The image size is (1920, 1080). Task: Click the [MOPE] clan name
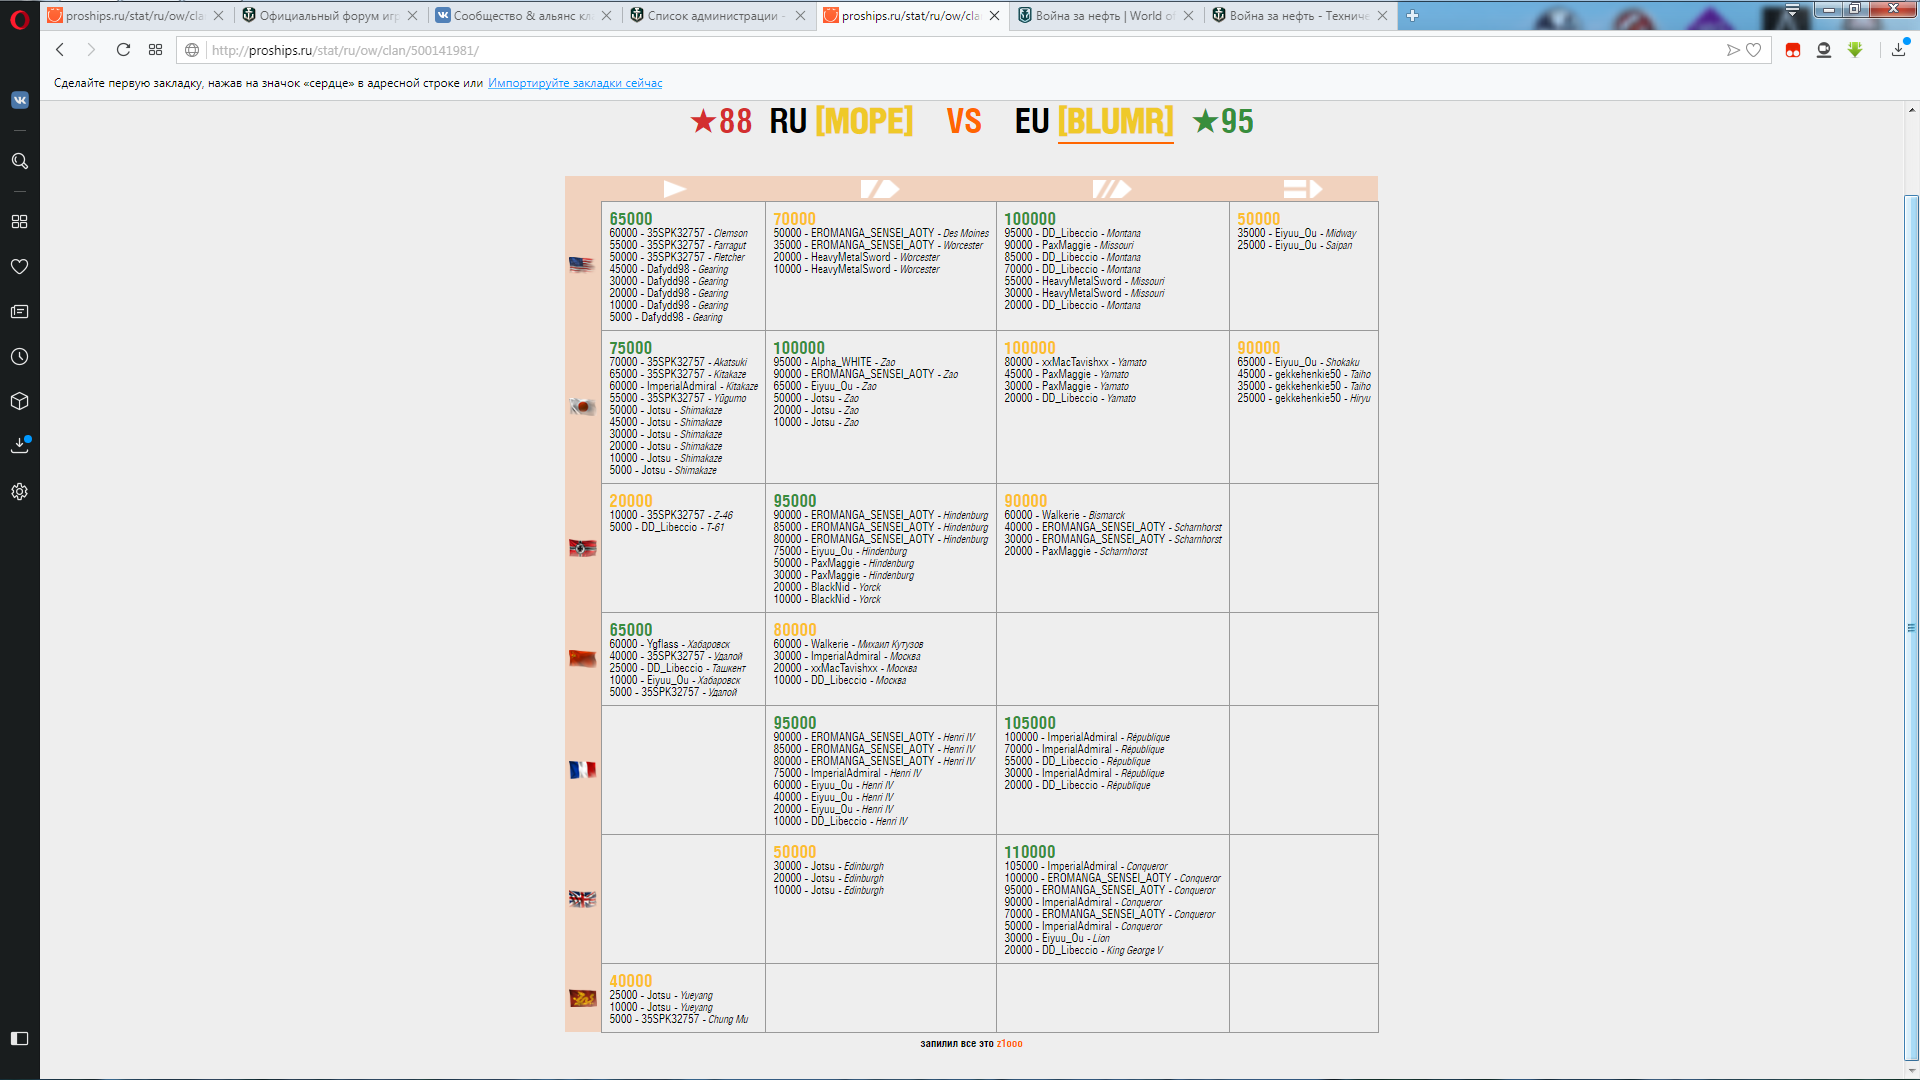[864, 121]
